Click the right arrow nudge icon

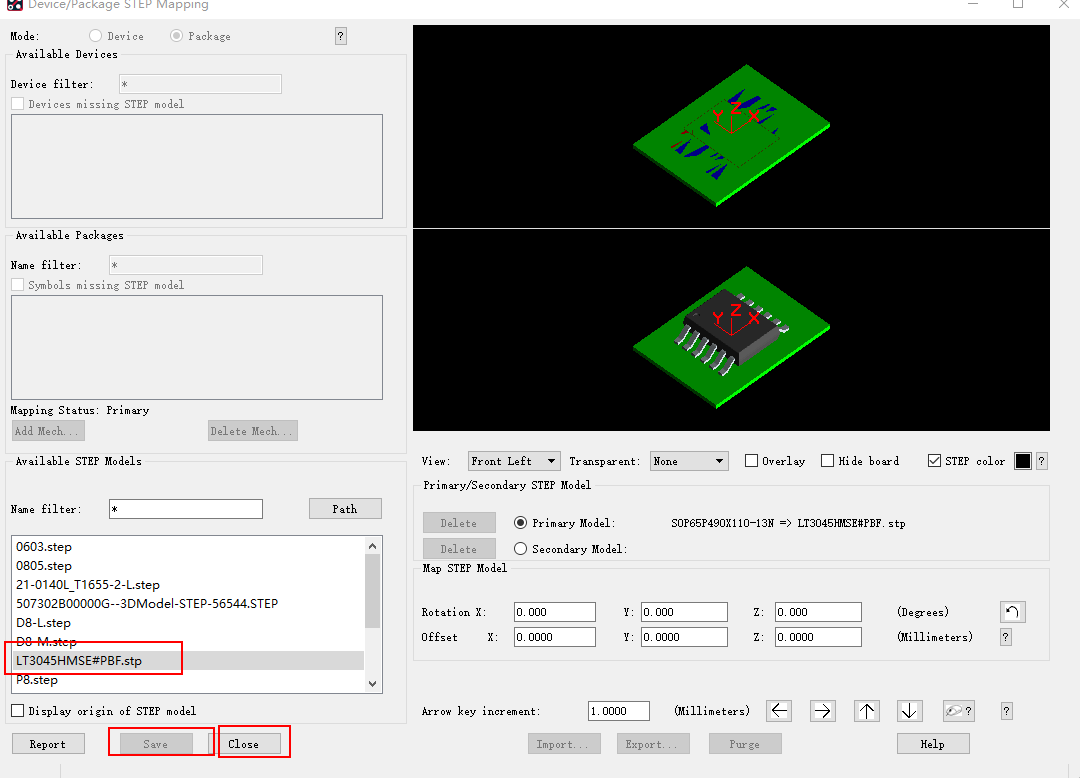click(x=822, y=710)
